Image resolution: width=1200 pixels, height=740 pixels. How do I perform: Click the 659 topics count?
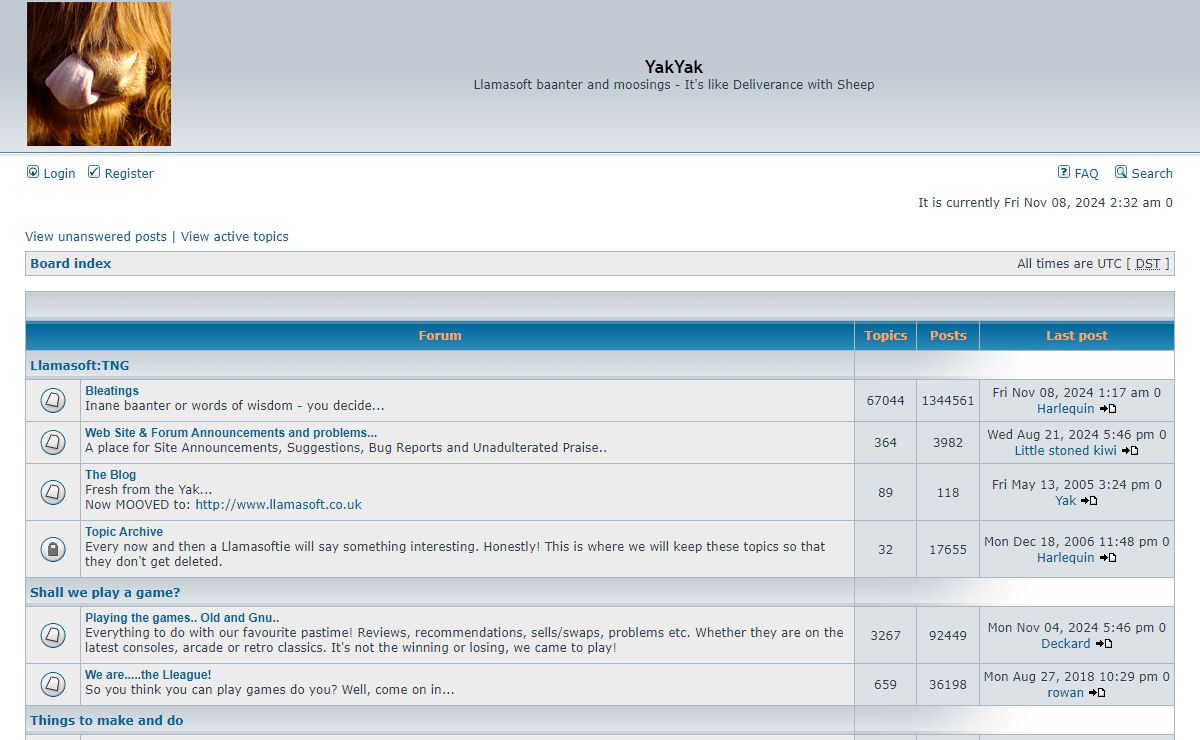pyautogui.click(x=886, y=686)
